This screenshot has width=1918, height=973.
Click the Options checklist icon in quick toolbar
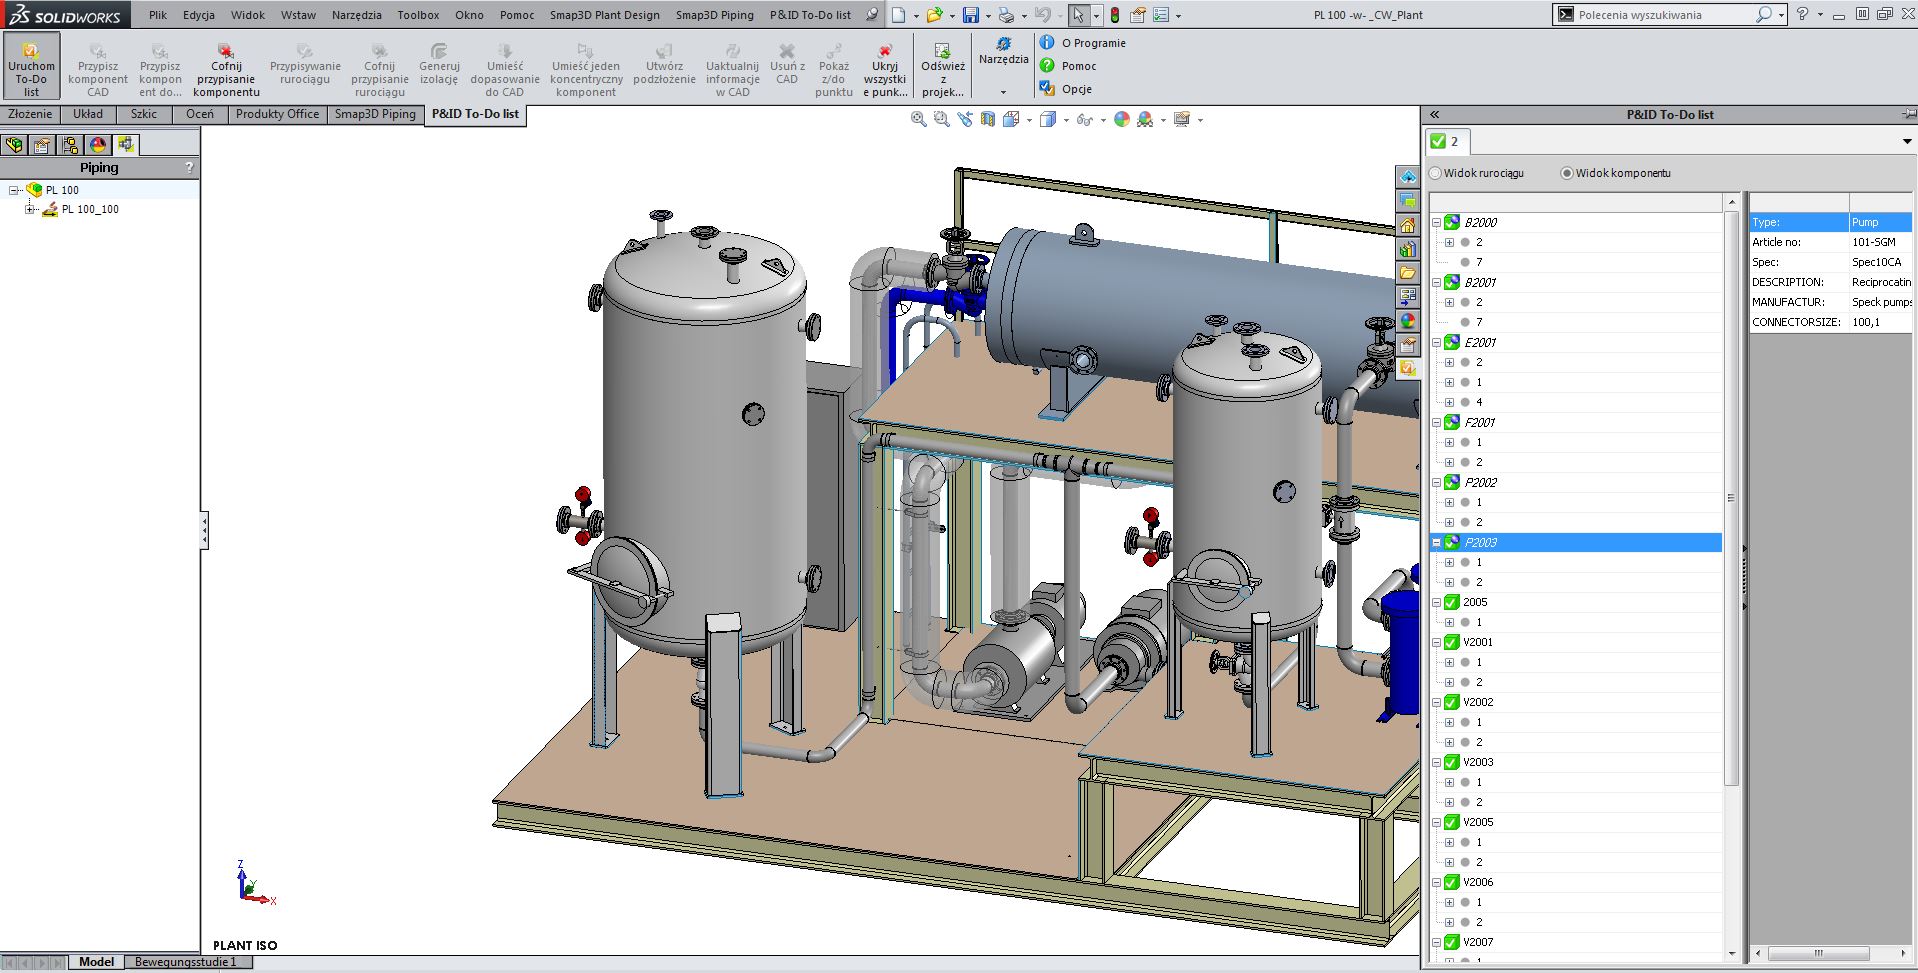[1161, 15]
